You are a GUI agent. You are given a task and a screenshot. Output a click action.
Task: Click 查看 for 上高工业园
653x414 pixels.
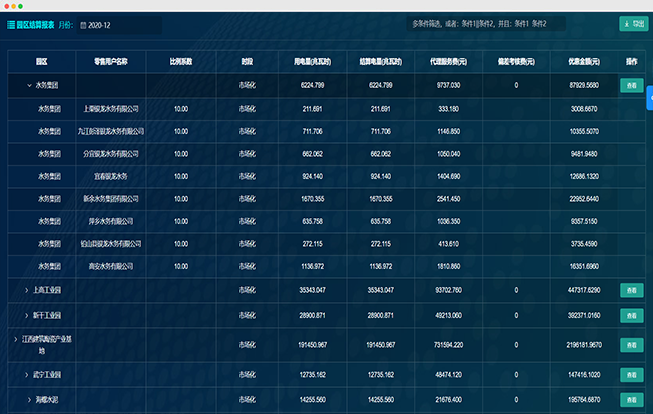[630, 290]
